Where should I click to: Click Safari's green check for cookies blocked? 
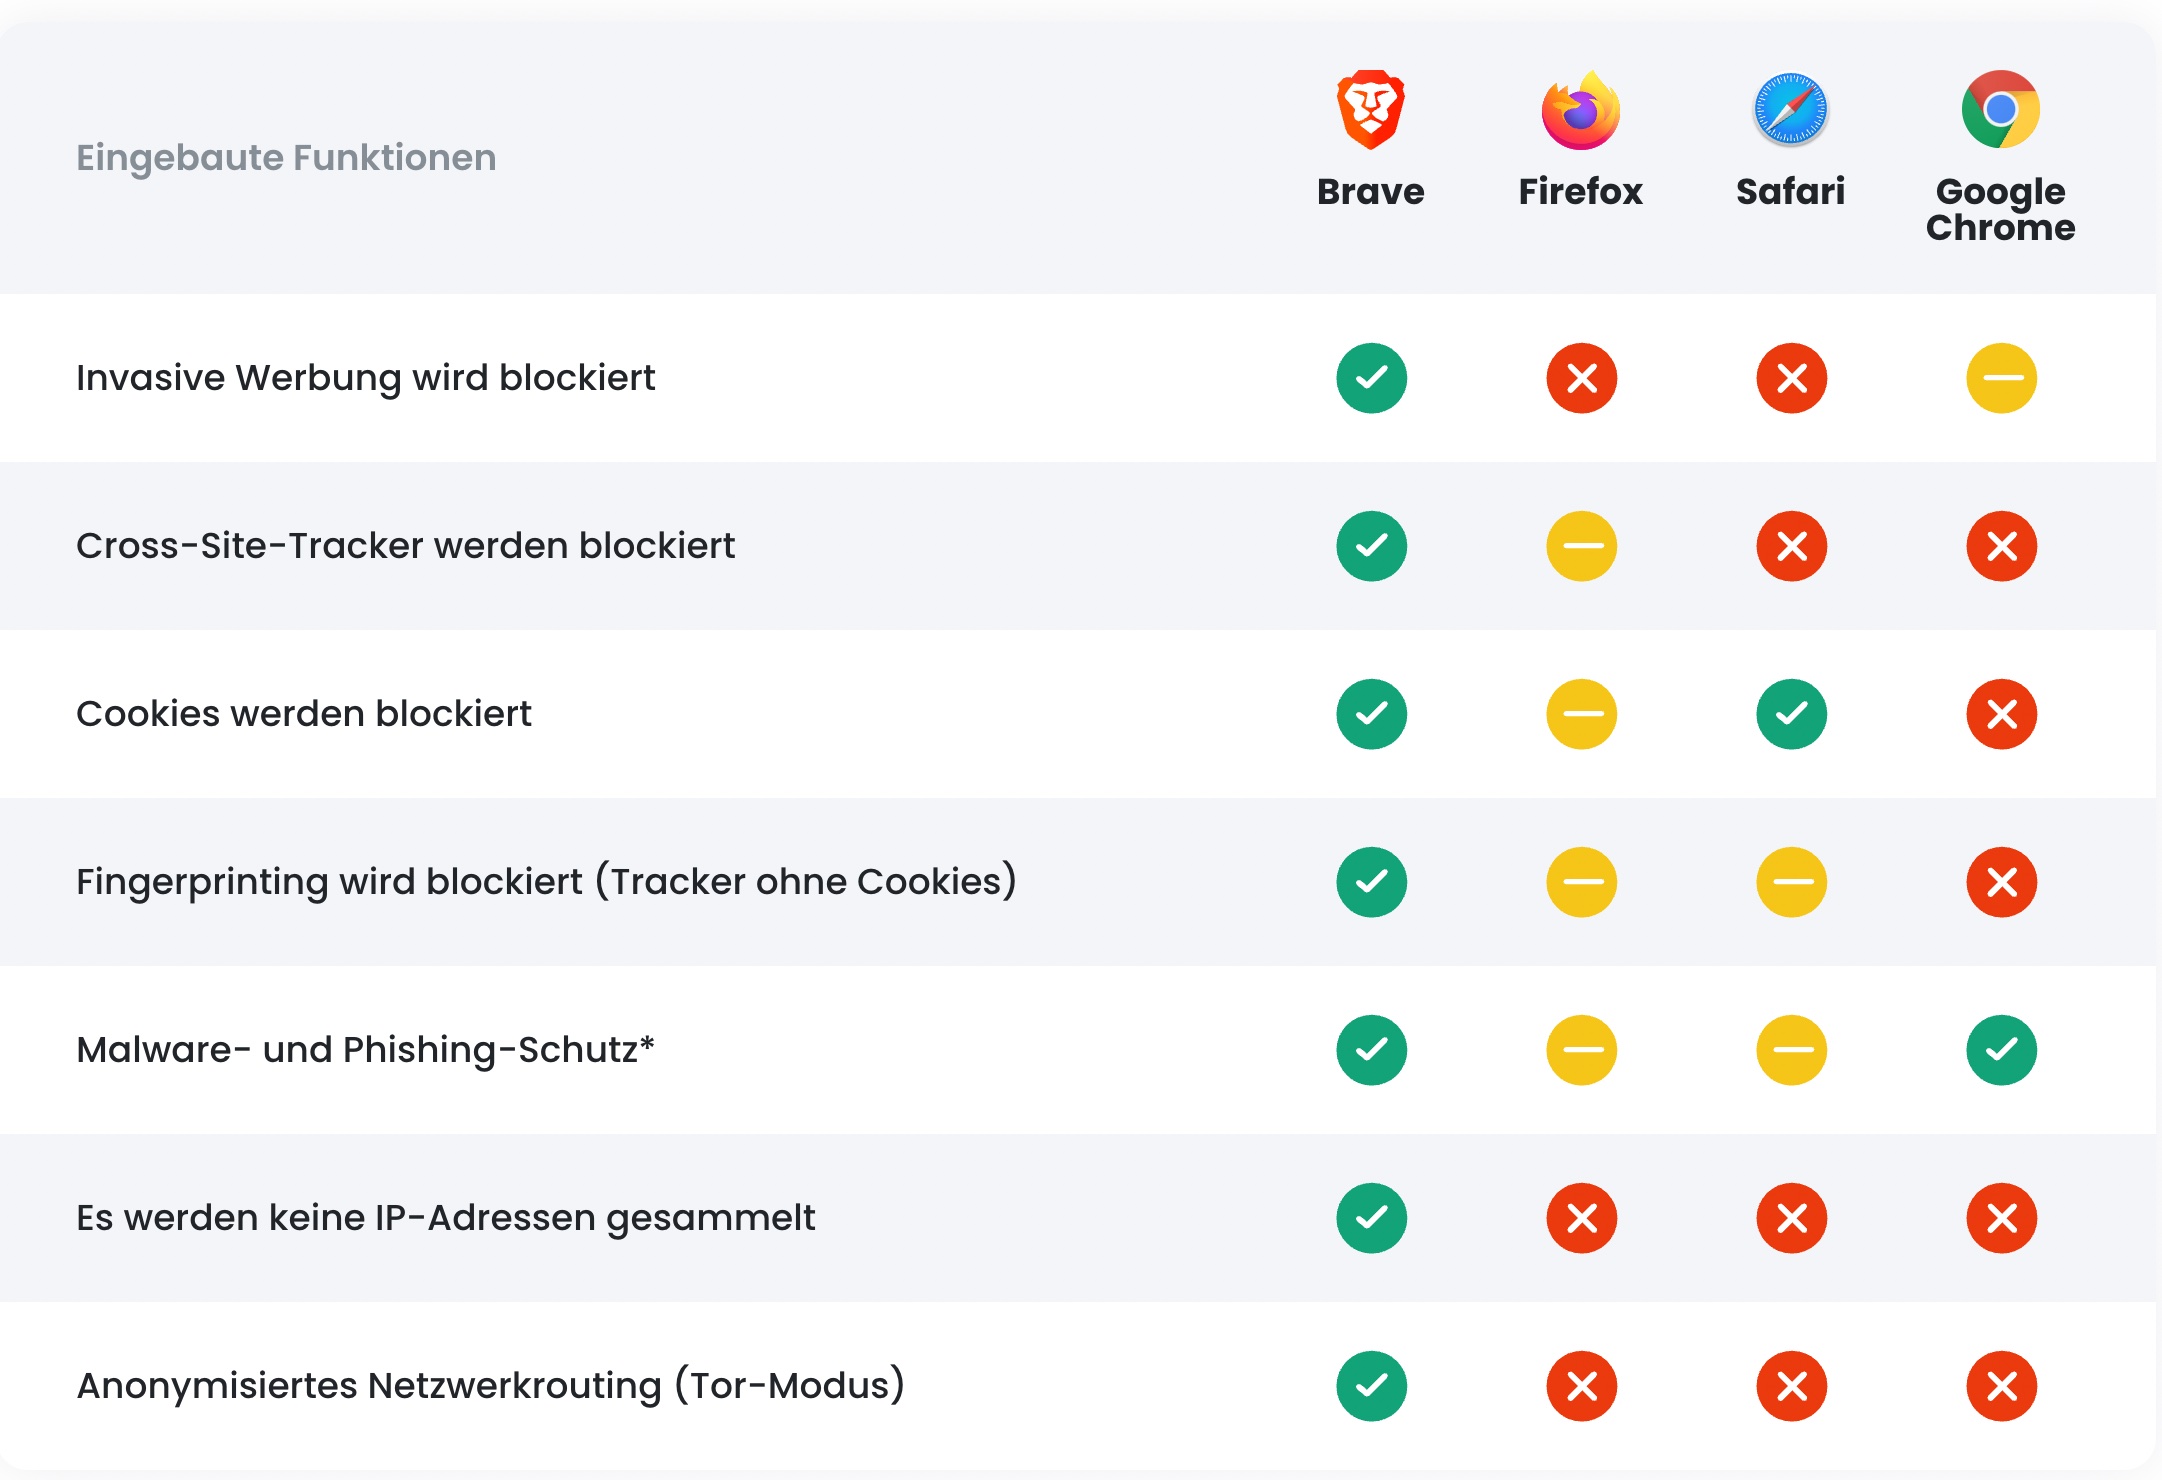[x=1792, y=714]
